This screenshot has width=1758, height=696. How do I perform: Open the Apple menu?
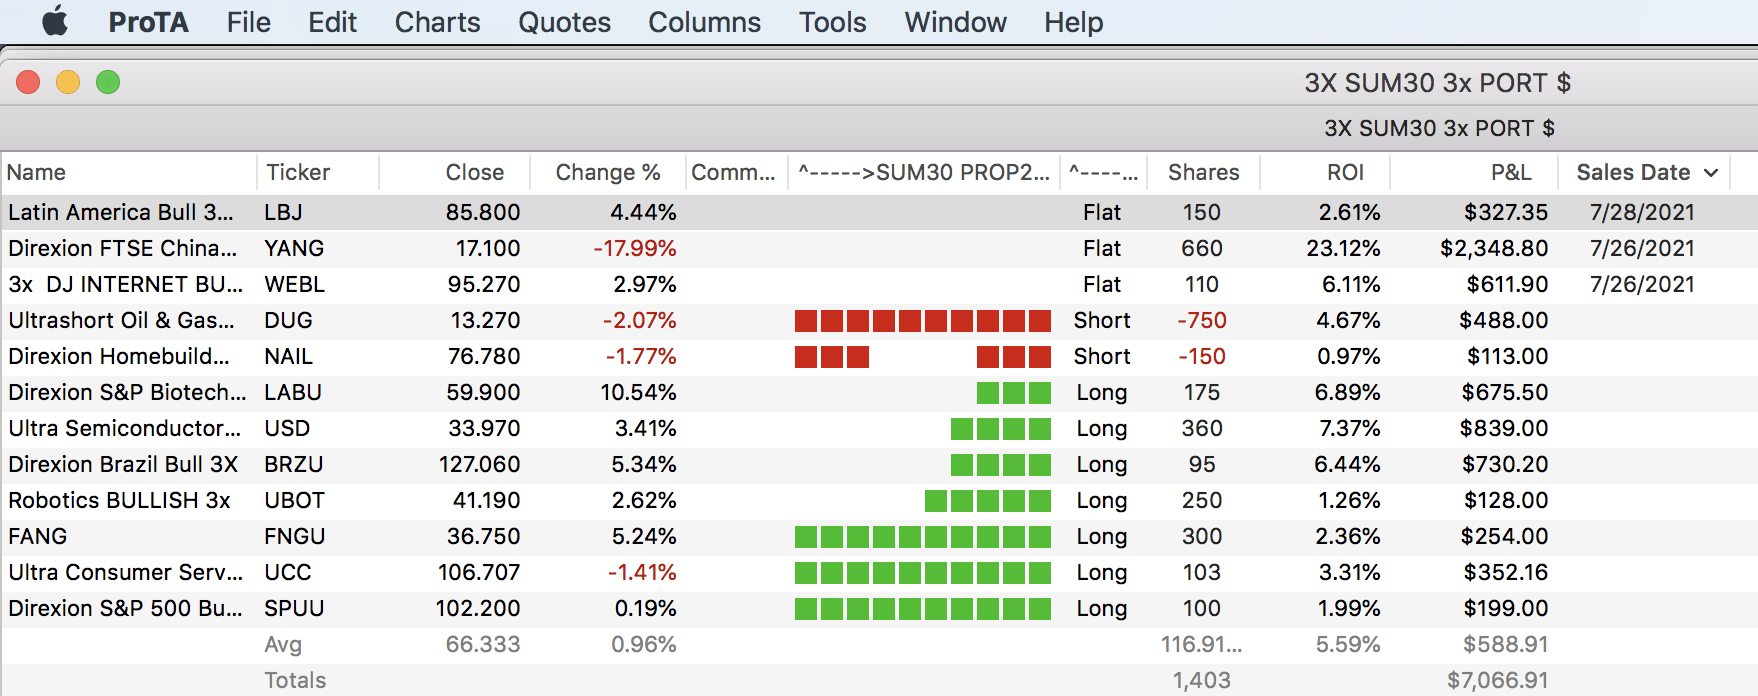click(55, 21)
